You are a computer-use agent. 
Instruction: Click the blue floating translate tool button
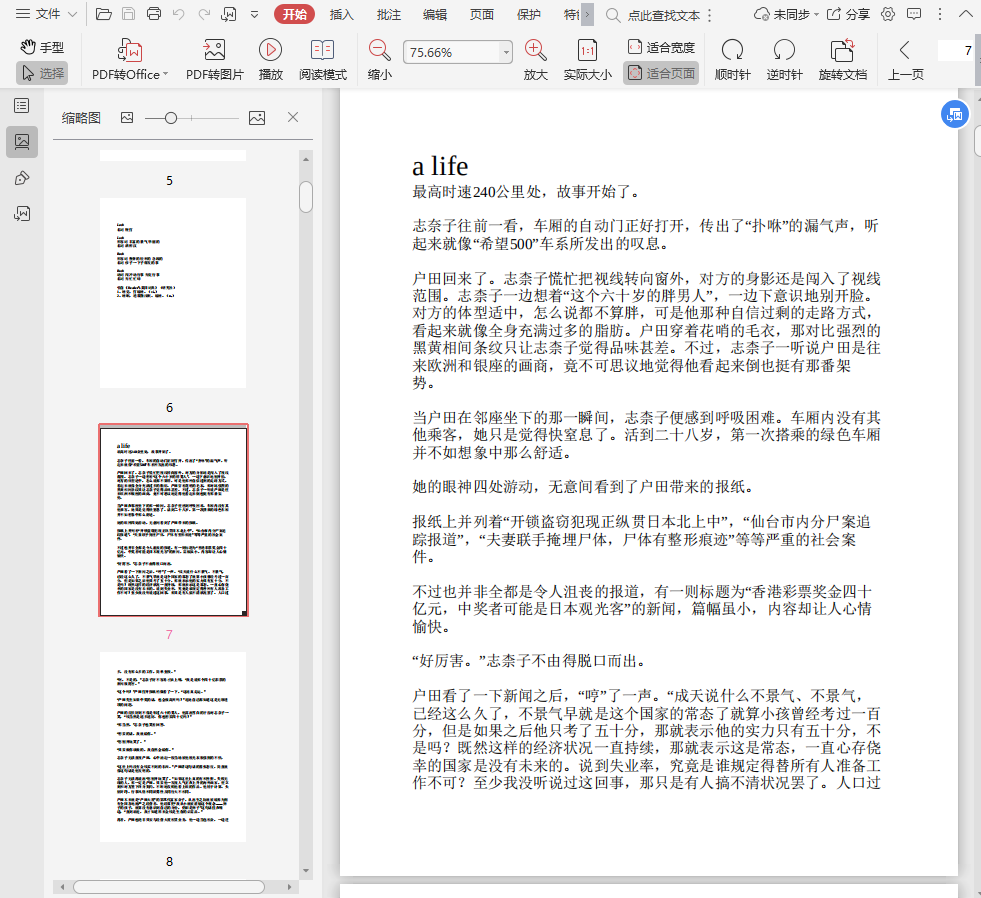click(955, 115)
